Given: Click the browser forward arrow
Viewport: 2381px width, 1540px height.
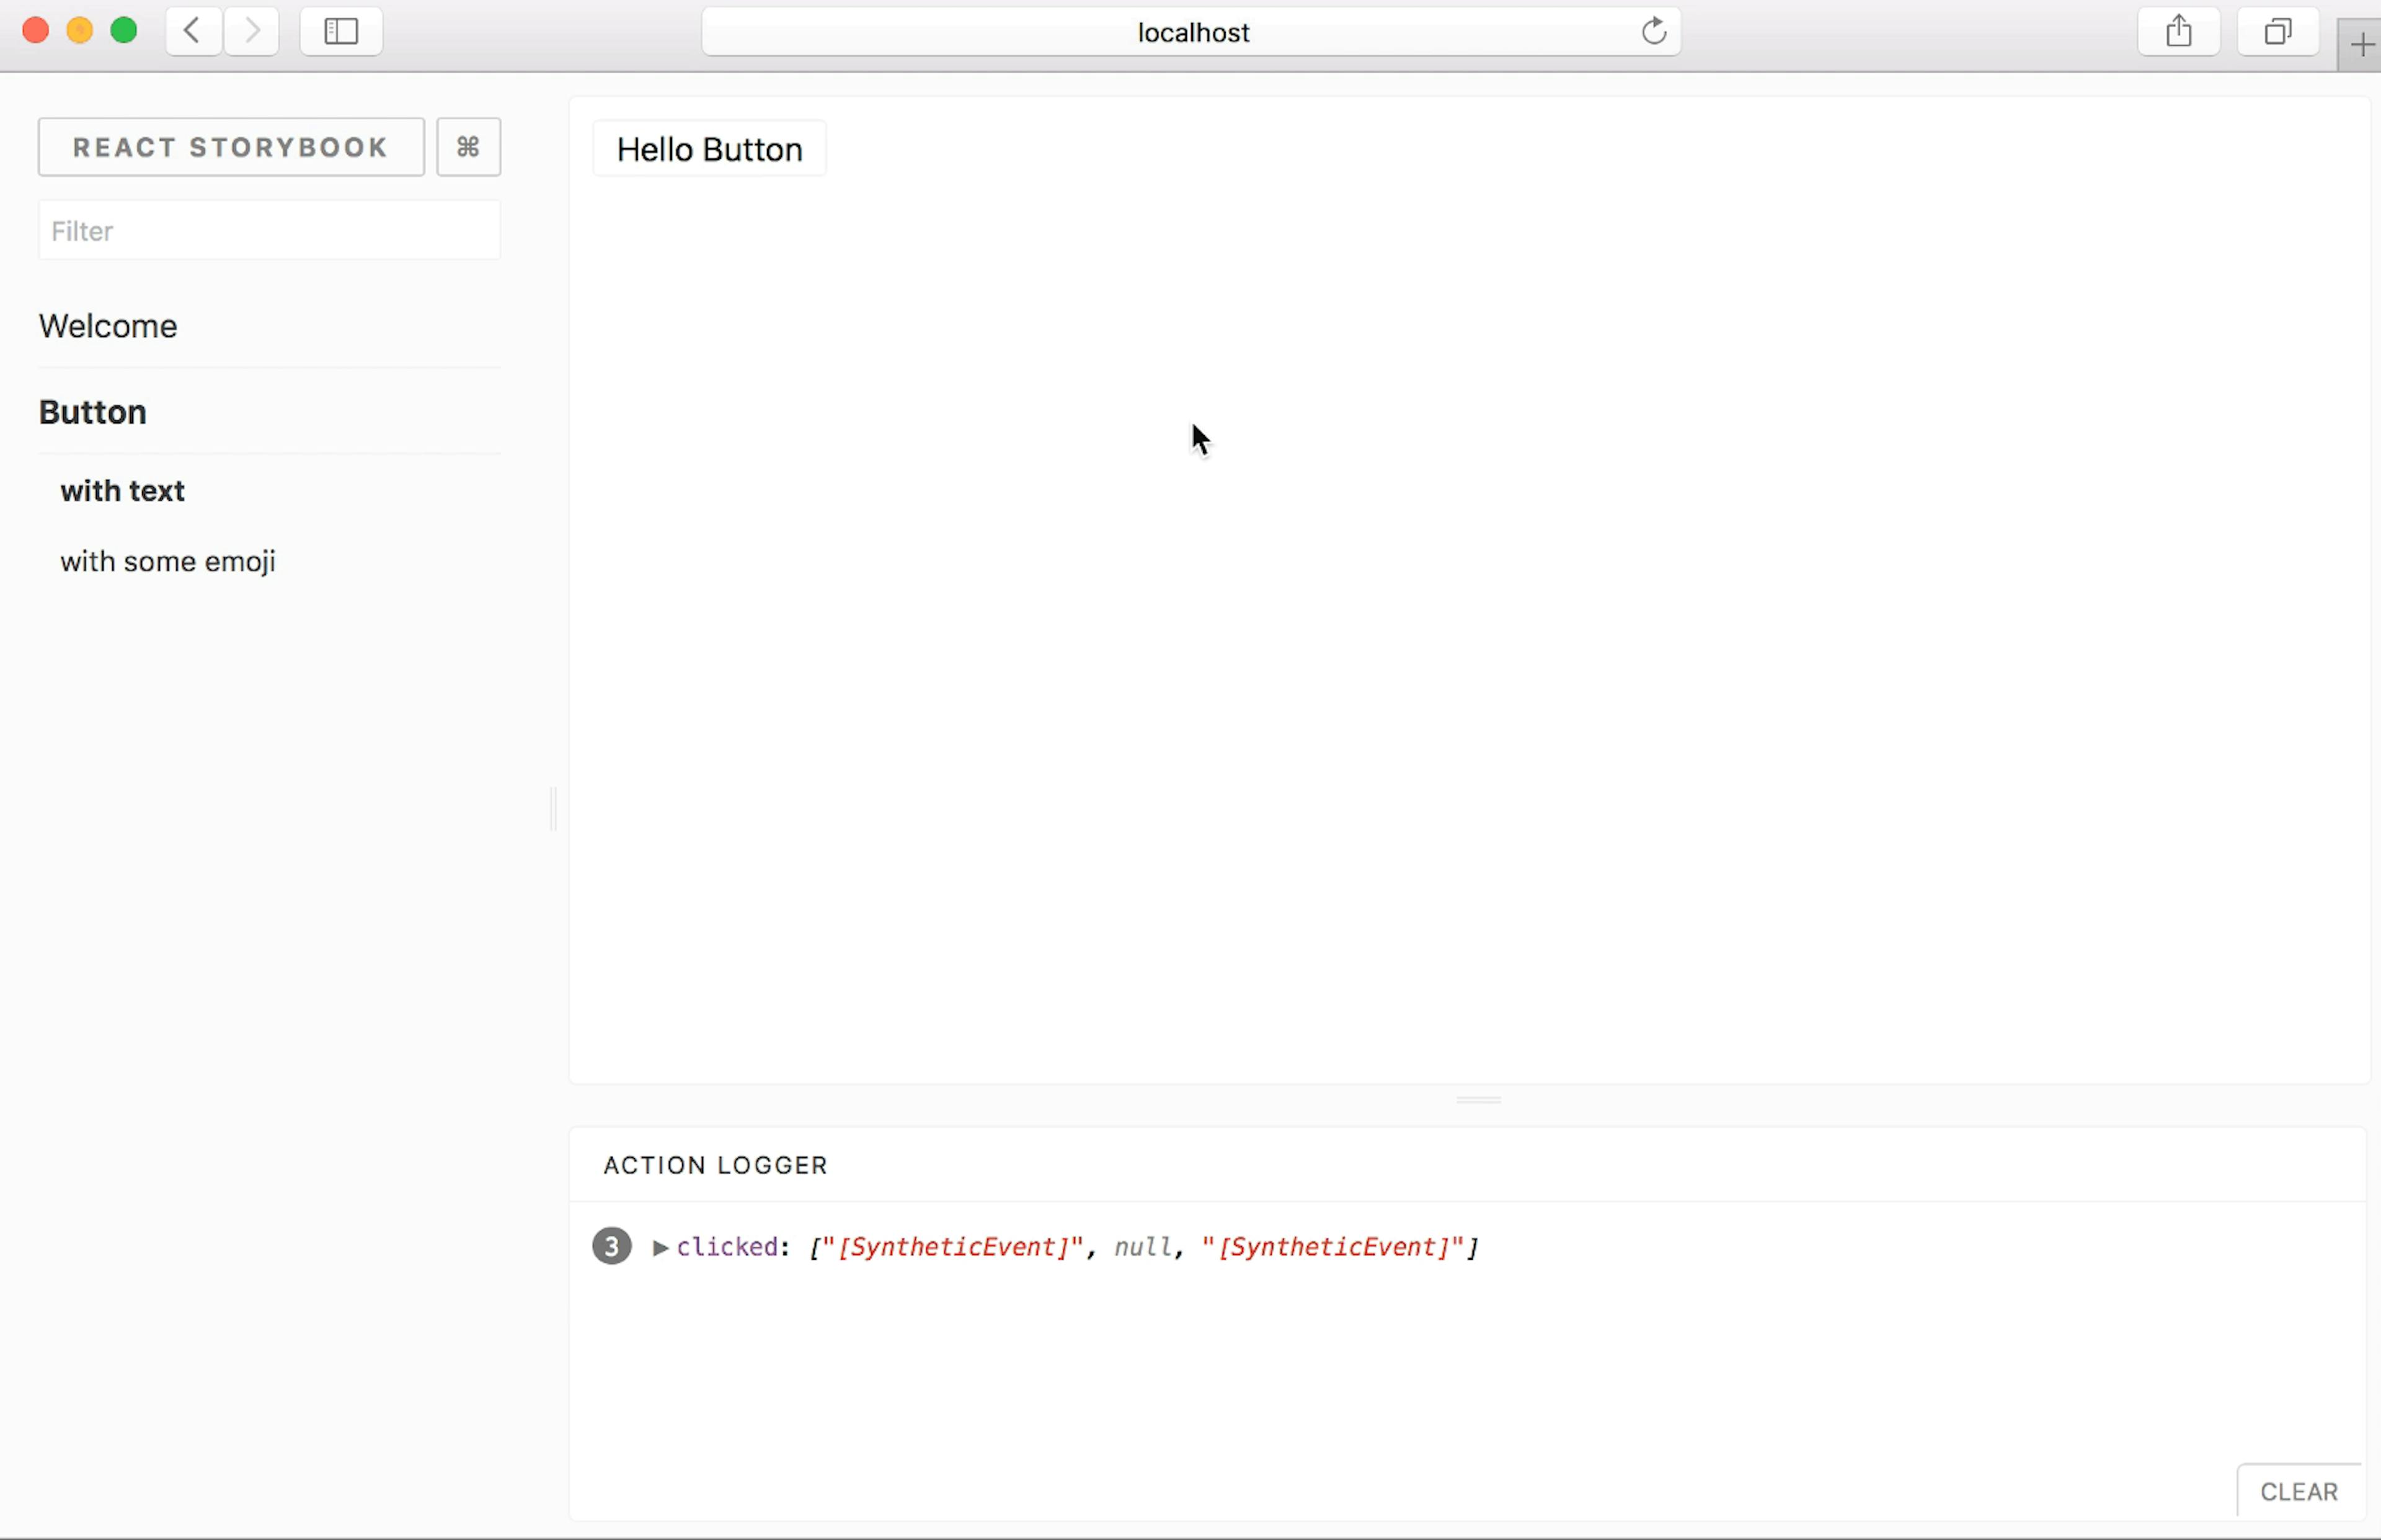Looking at the screenshot, I should pos(251,32).
